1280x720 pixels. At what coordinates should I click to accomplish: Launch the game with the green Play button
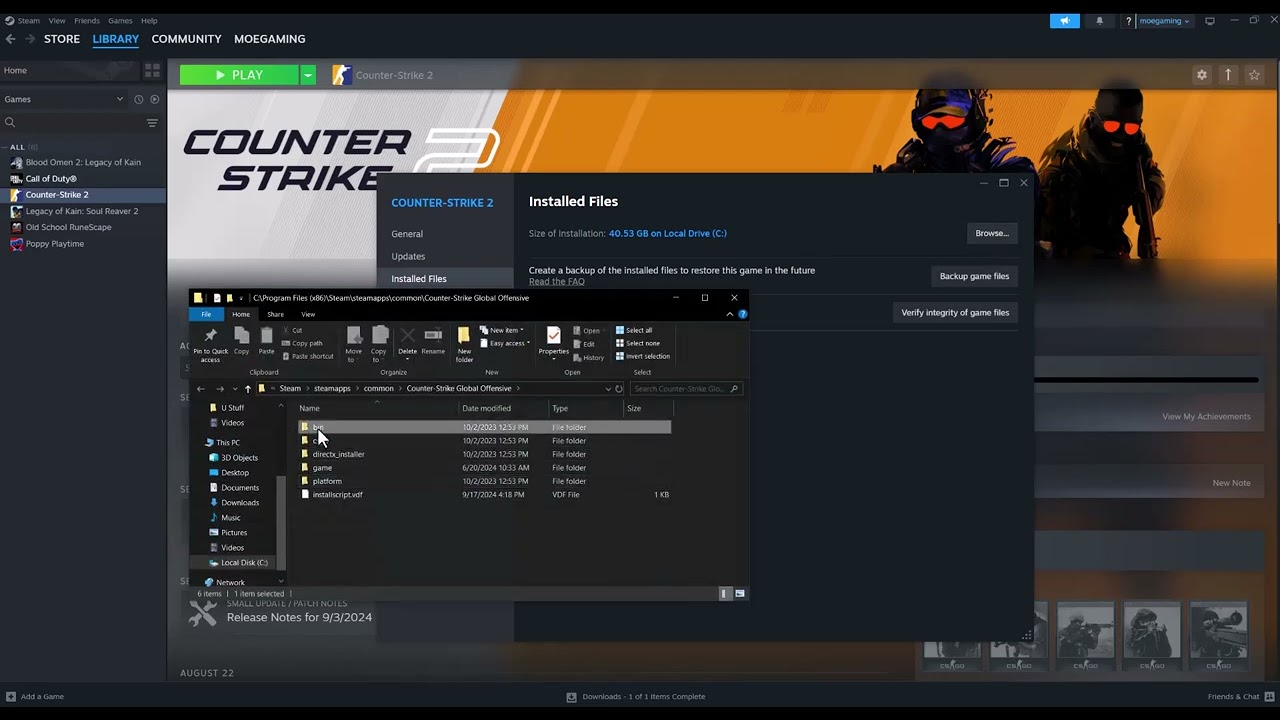coord(240,75)
